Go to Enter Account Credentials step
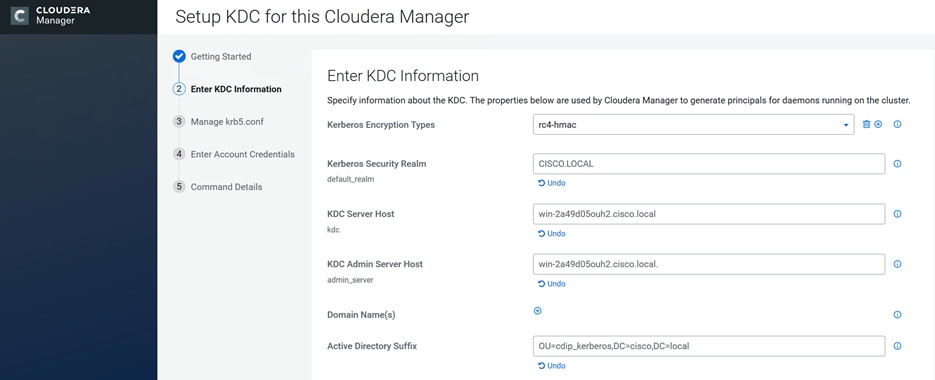The image size is (935, 380). [x=243, y=154]
